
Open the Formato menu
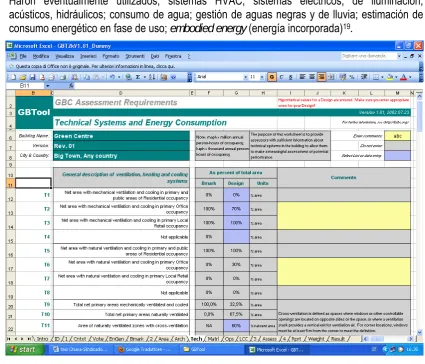pos(110,56)
